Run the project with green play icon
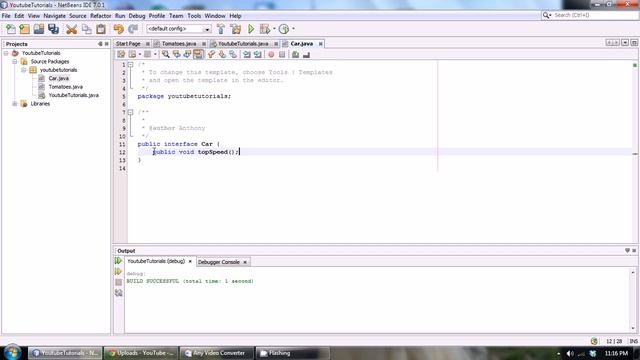 point(251,29)
